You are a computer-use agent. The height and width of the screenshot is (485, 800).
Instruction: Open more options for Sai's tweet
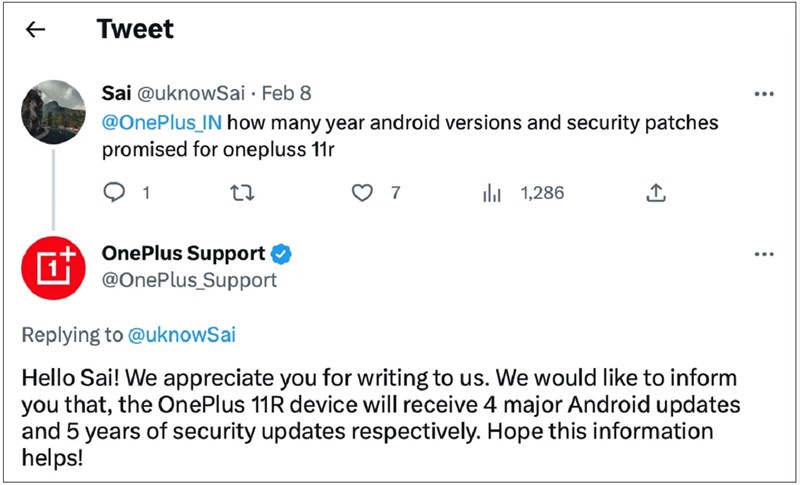point(763,94)
